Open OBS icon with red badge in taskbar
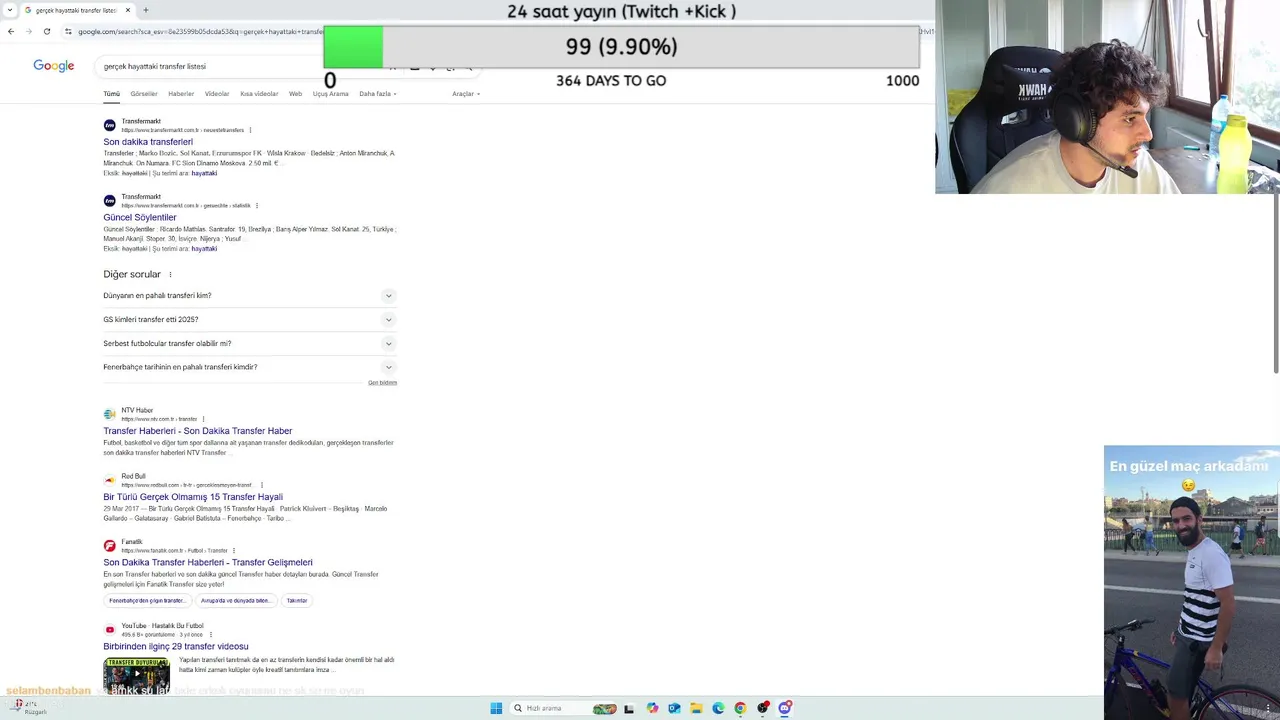 click(x=763, y=708)
